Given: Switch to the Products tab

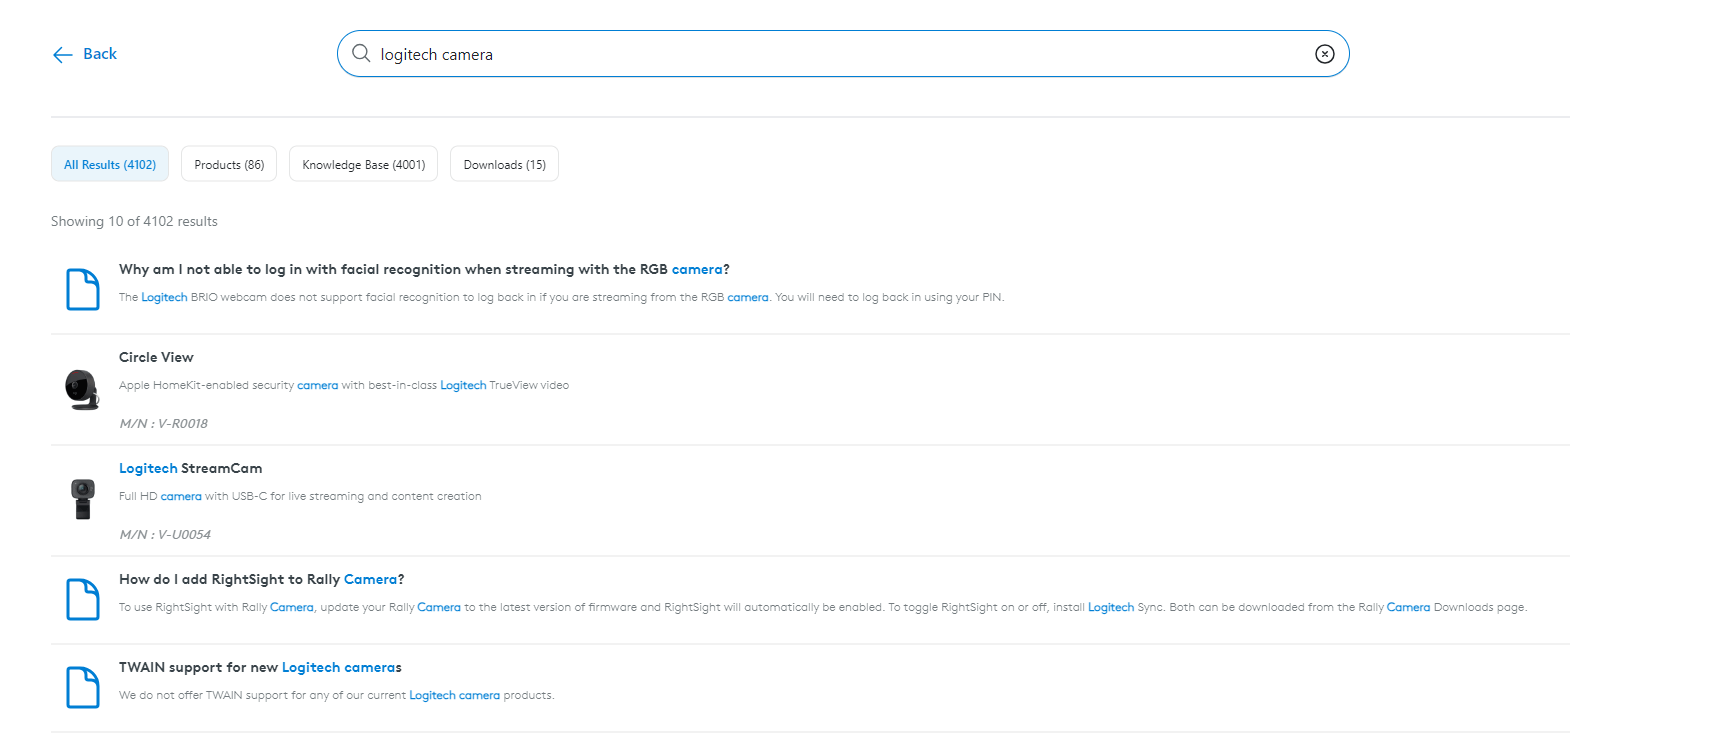Looking at the screenshot, I should click(x=229, y=165).
